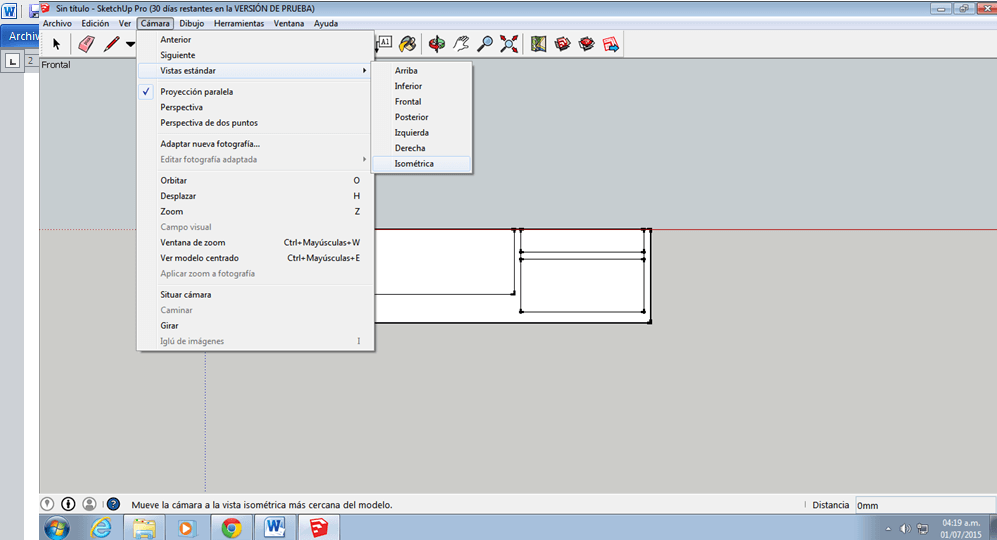Close the open Cámara menu
This screenshot has width=997, height=540.
coord(155,24)
